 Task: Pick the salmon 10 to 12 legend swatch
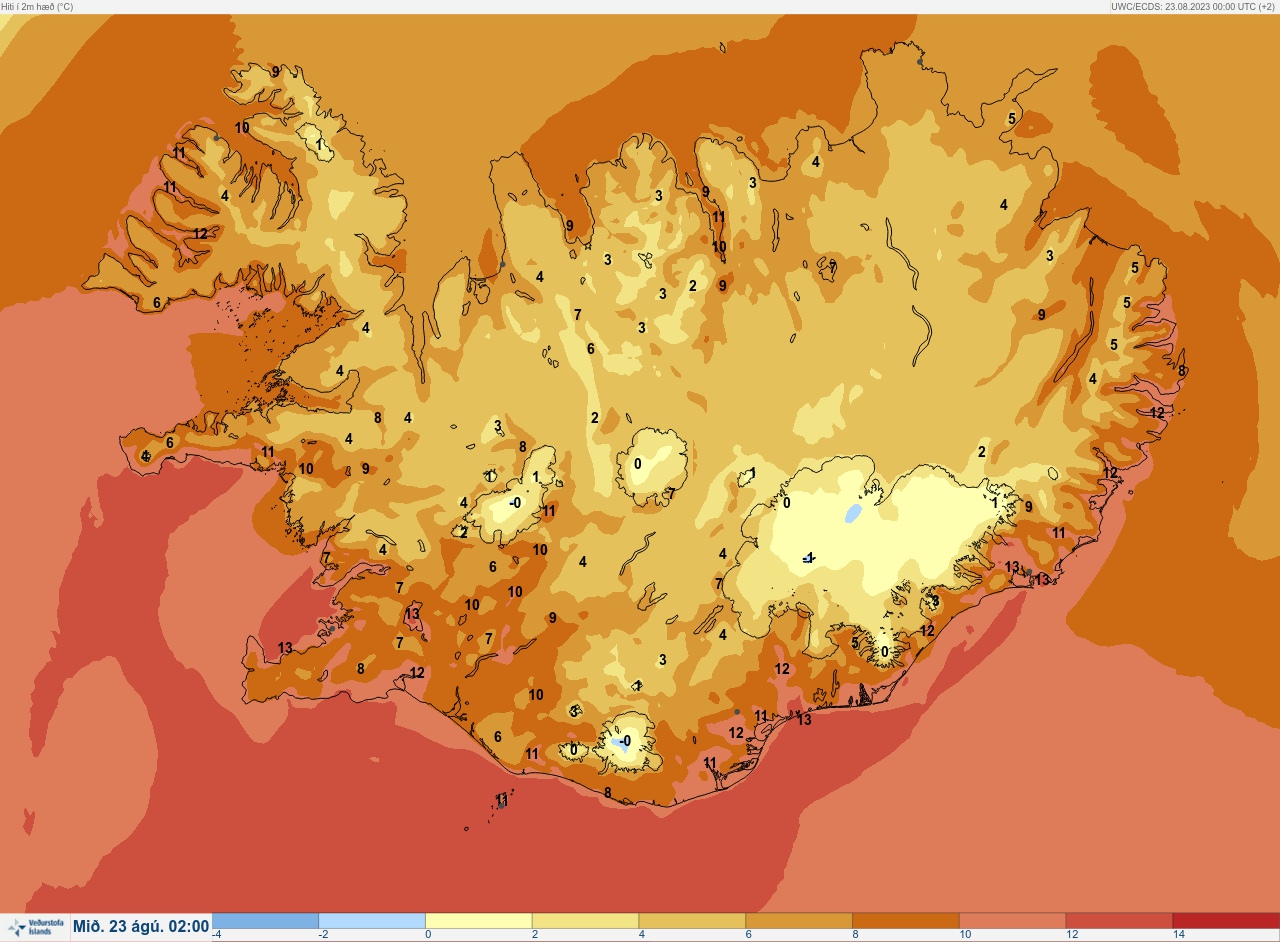(1012, 921)
